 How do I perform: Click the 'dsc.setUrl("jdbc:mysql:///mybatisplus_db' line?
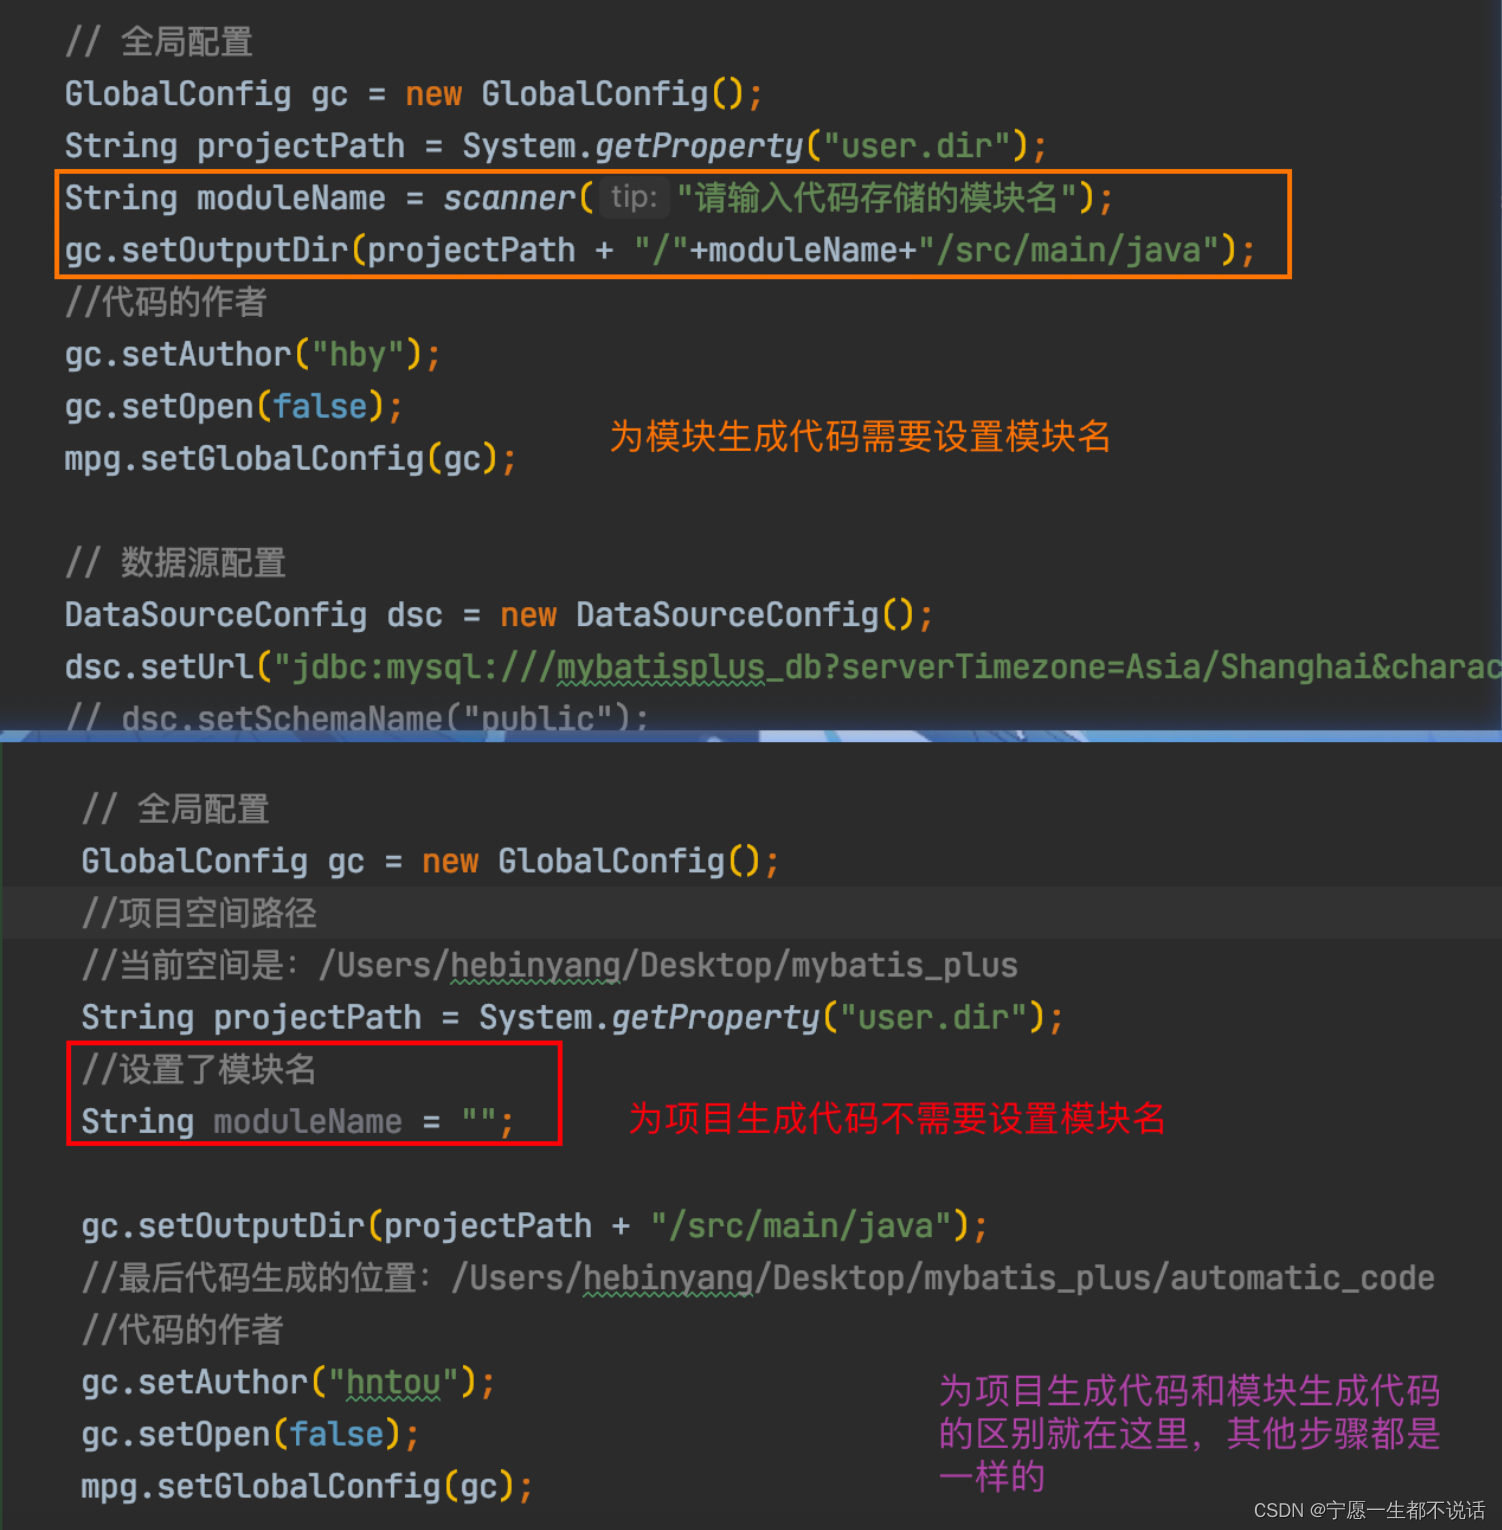[783, 667]
